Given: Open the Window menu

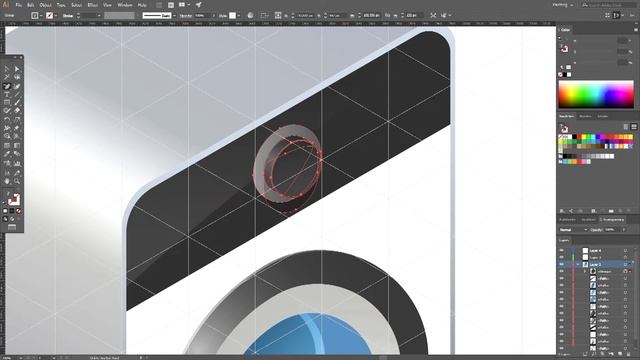Looking at the screenshot, I should 124,5.
